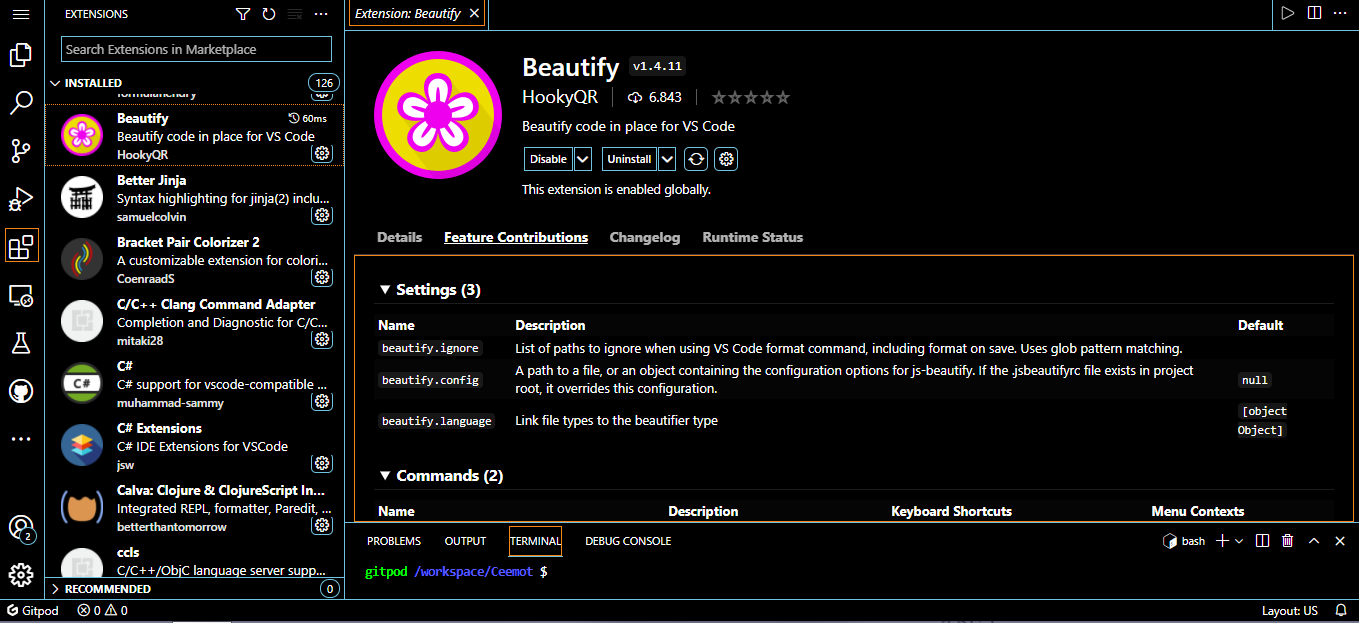Open the Search view
Image resolution: width=1359 pixels, height=623 pixels.
[21, 103]
